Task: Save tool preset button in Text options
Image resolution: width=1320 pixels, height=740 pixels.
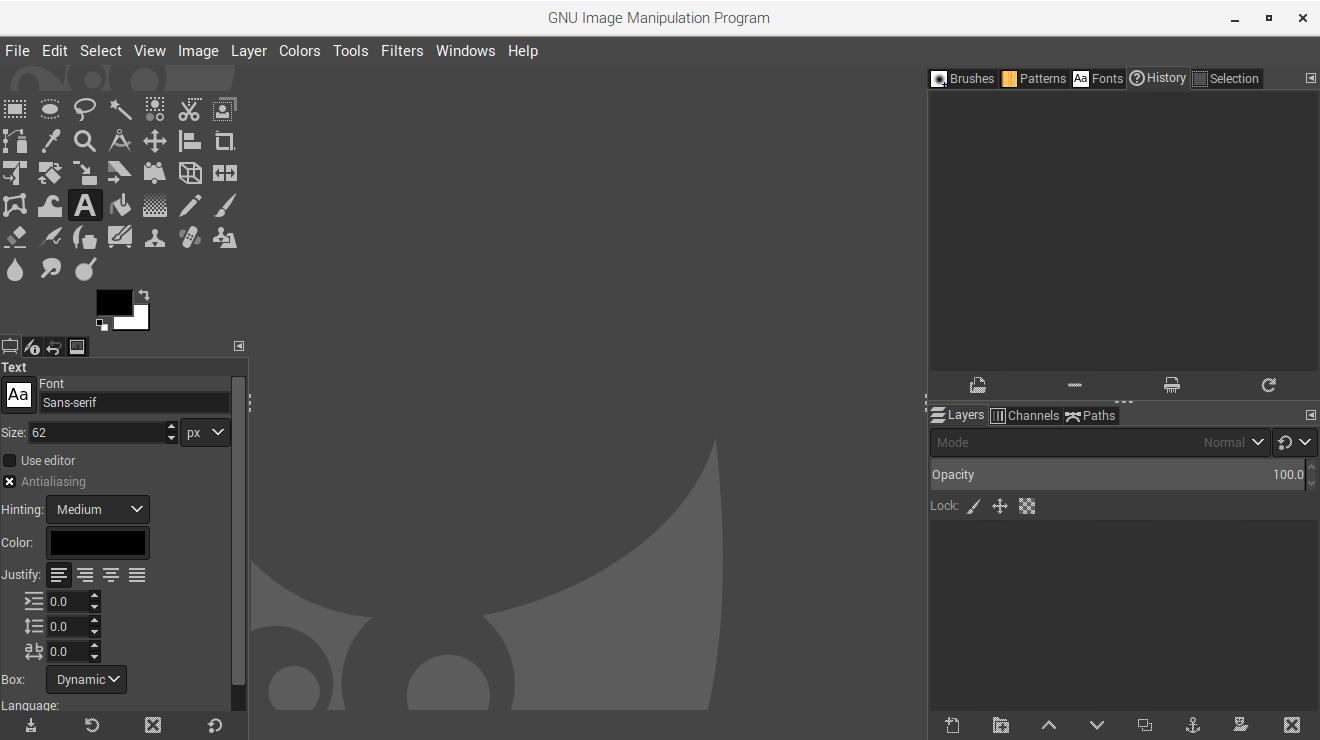Action: (x=31, y=726)
